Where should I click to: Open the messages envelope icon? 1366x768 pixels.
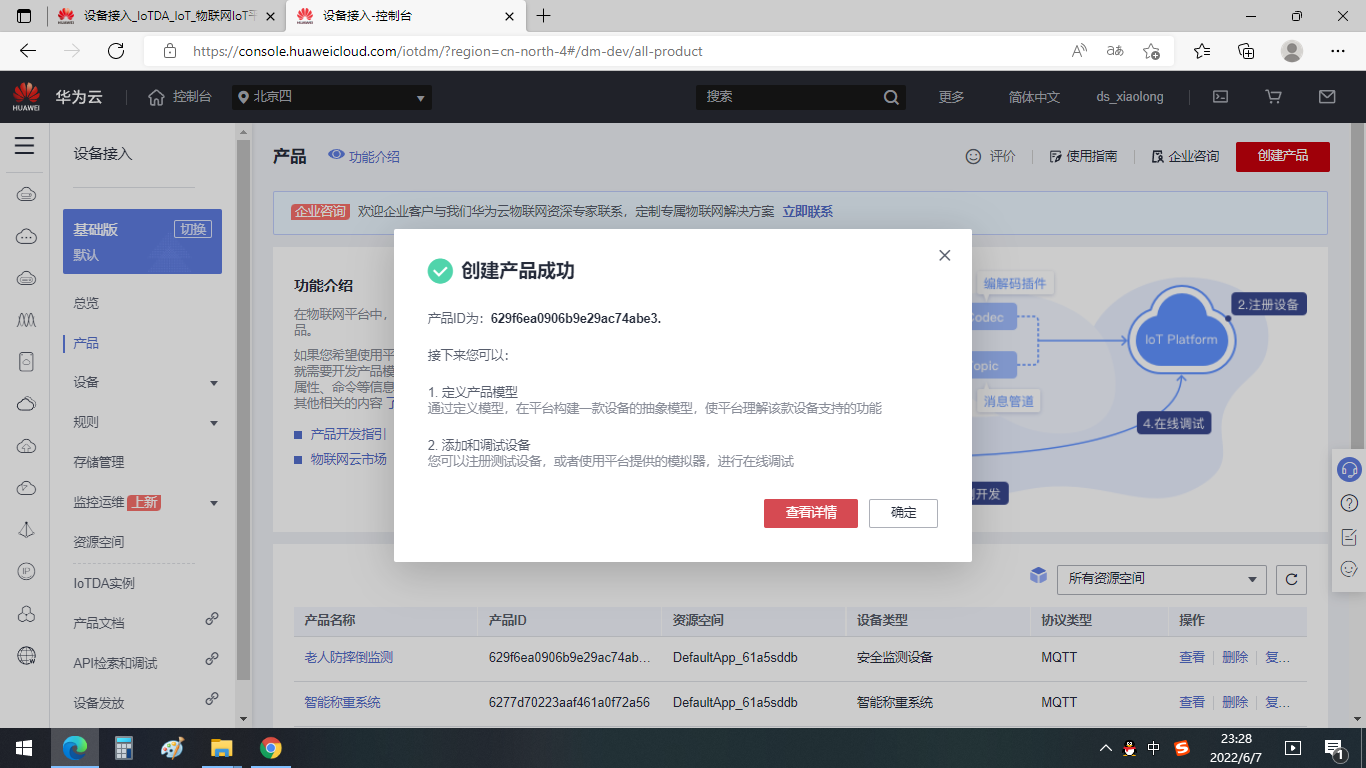1327,97
